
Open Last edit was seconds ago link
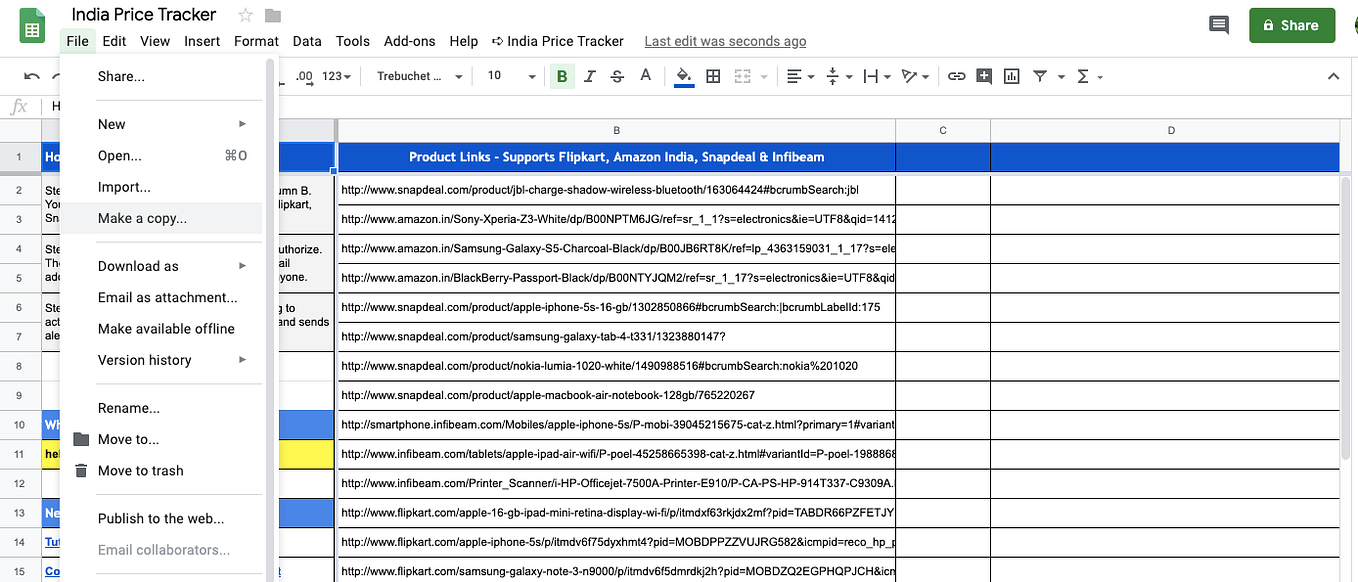(x=724, y=41)
